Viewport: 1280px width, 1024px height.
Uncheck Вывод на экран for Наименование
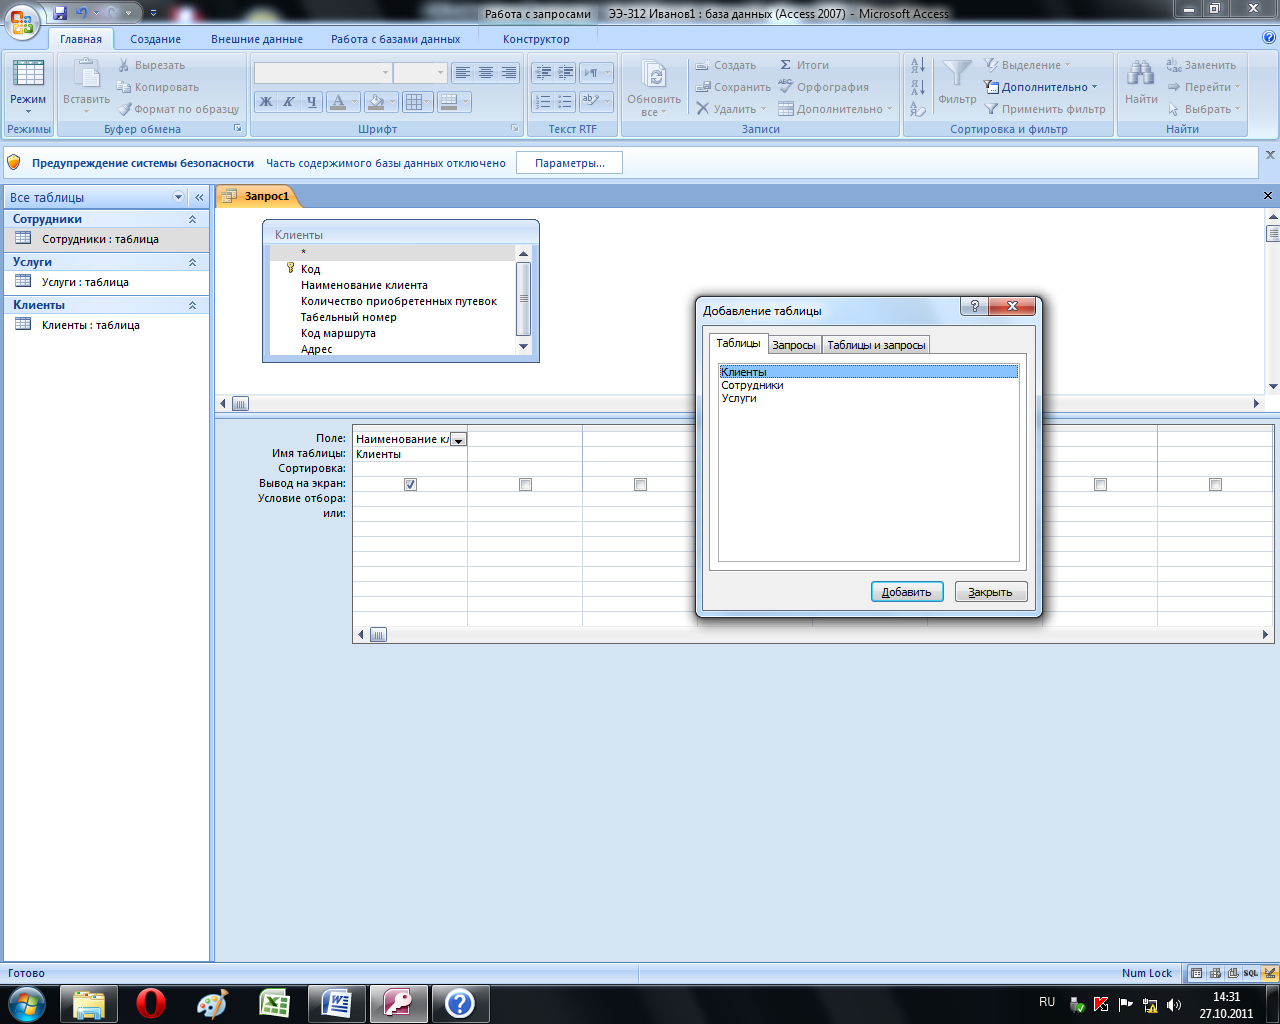410,484
